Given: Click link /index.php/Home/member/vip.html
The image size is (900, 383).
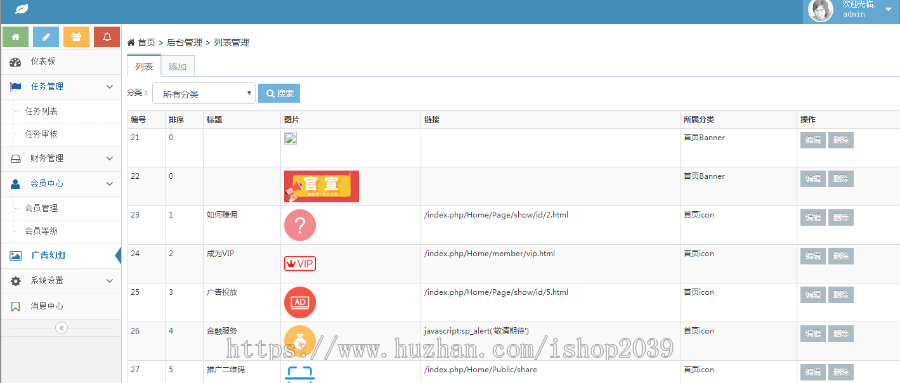Looking at the screenshot, I should pyautogui.click(x=490, y=253).
